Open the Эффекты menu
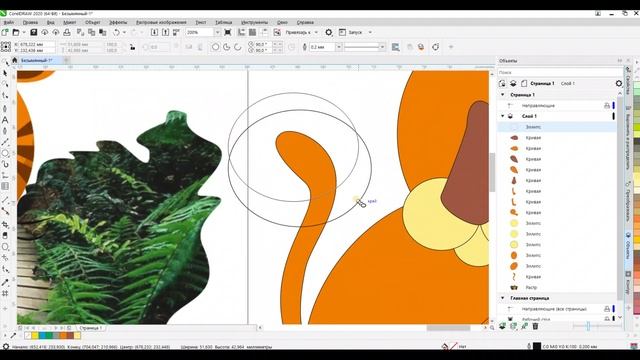The width and height of the screenshot is (640, 360). pos(118,22)
